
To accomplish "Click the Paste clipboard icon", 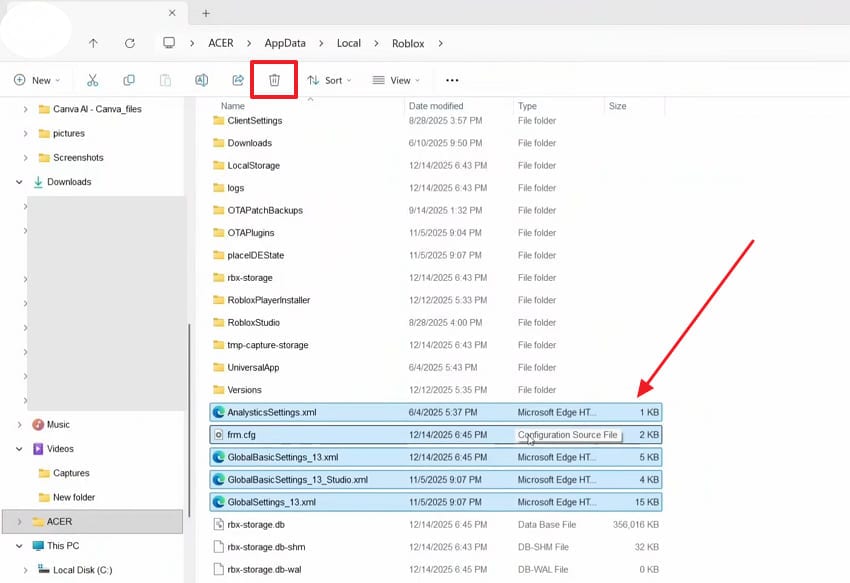I will (x=165, y=80).
